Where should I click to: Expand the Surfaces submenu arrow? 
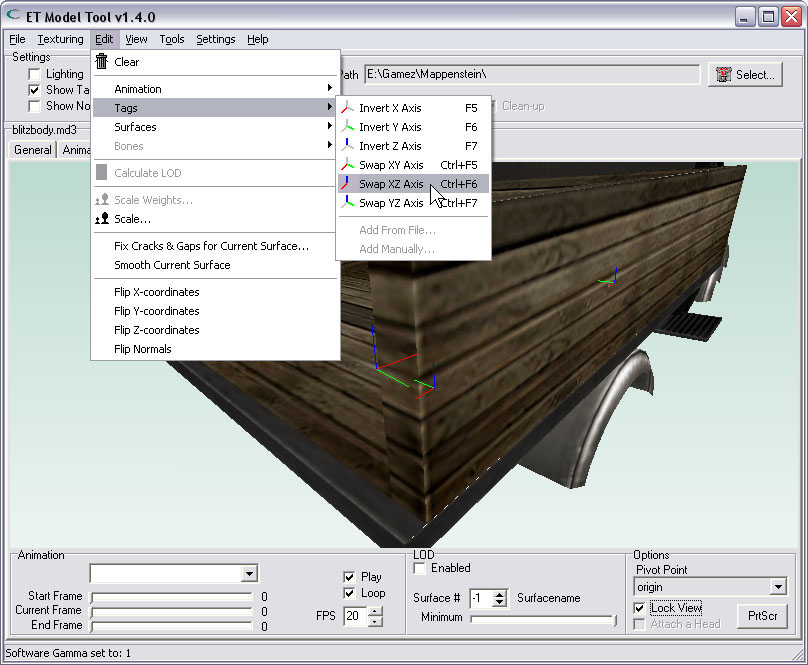pyautogui.click(x=330, y=126)
